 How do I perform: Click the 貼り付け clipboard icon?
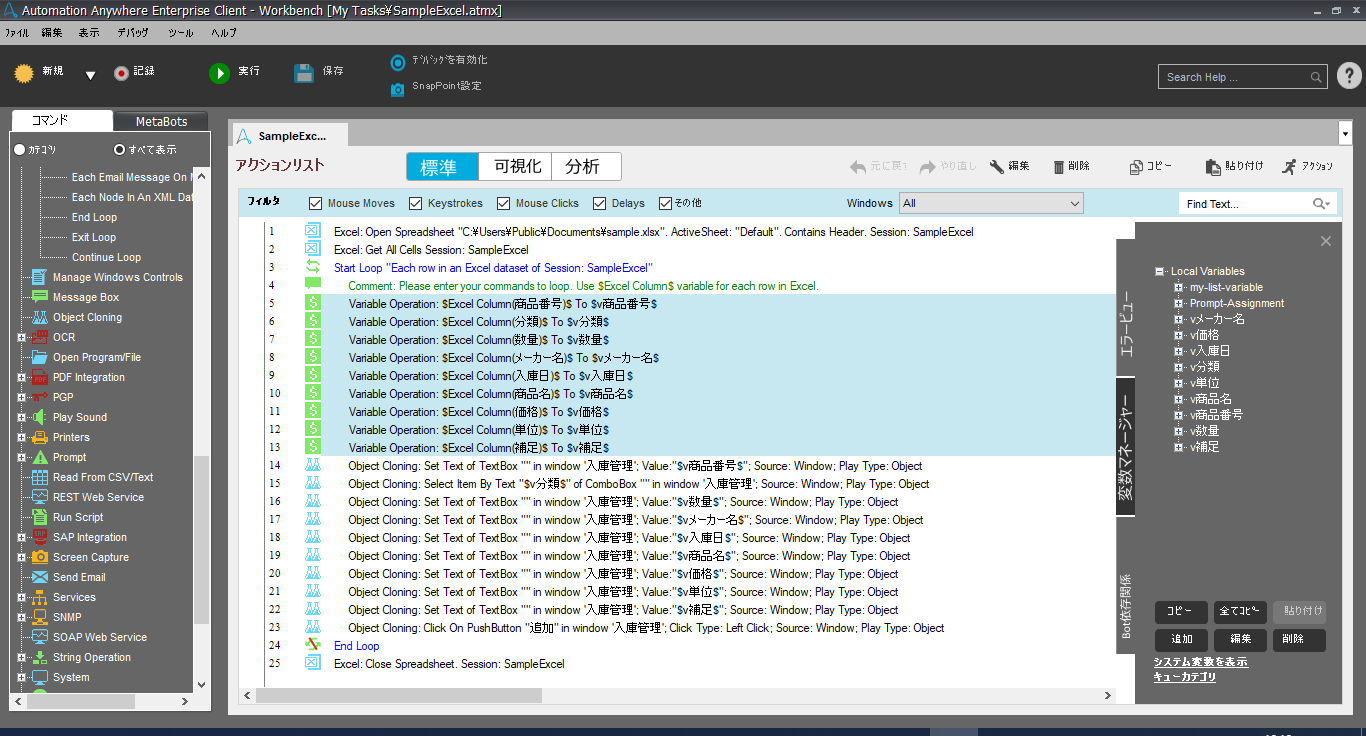[1213, 167]
